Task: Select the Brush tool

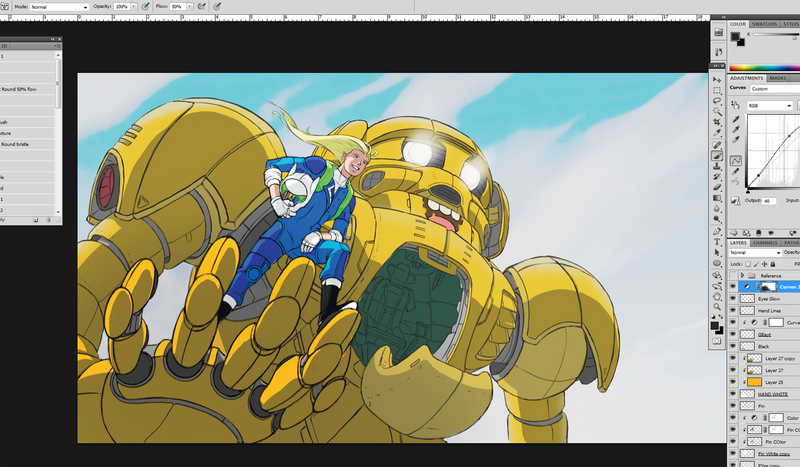Action: click(717, 156)
